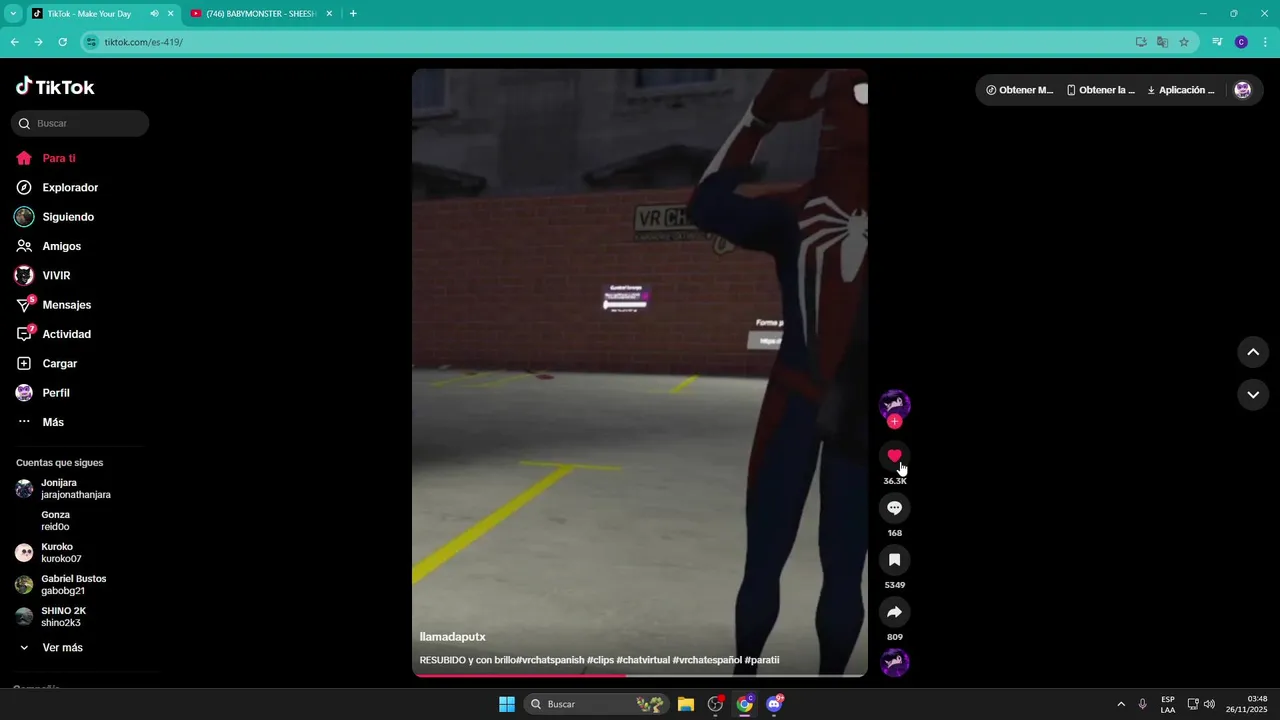
Task: Open the #vrchatspanish hashtag
Action: (x=549, y=660)
